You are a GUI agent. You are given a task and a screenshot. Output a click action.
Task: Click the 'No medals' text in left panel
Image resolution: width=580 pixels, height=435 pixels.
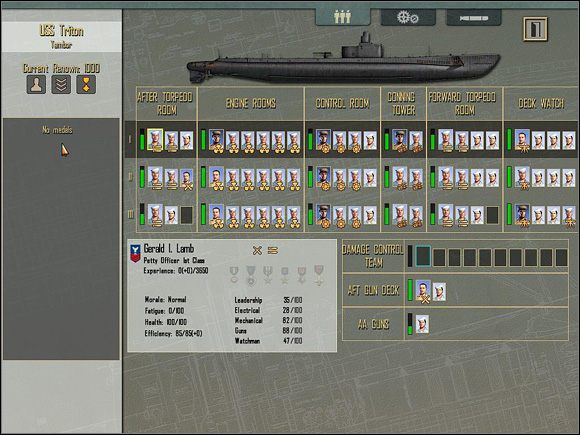[x=57, y=130]
